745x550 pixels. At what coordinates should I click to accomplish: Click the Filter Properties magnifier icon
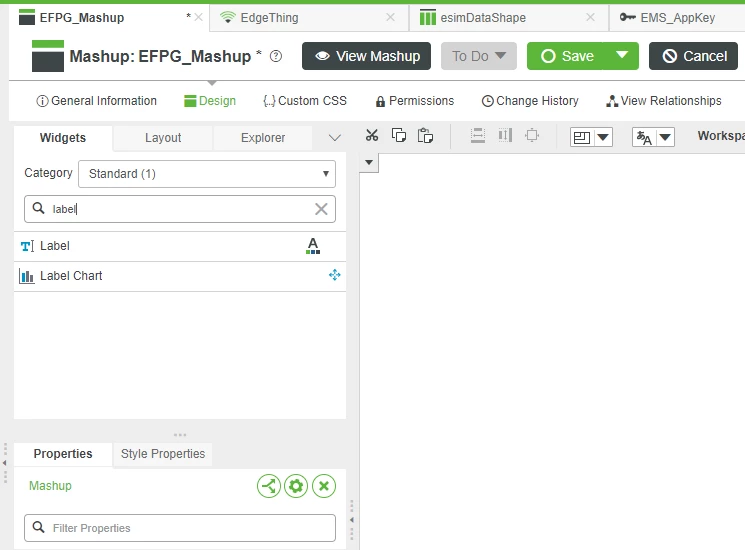(x=38, y=527)
